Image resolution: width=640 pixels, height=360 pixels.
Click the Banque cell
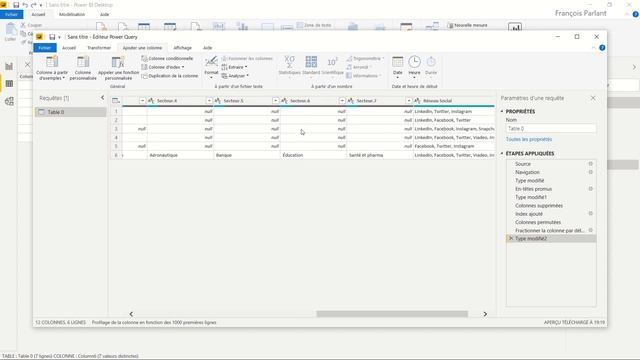point(247,155)
